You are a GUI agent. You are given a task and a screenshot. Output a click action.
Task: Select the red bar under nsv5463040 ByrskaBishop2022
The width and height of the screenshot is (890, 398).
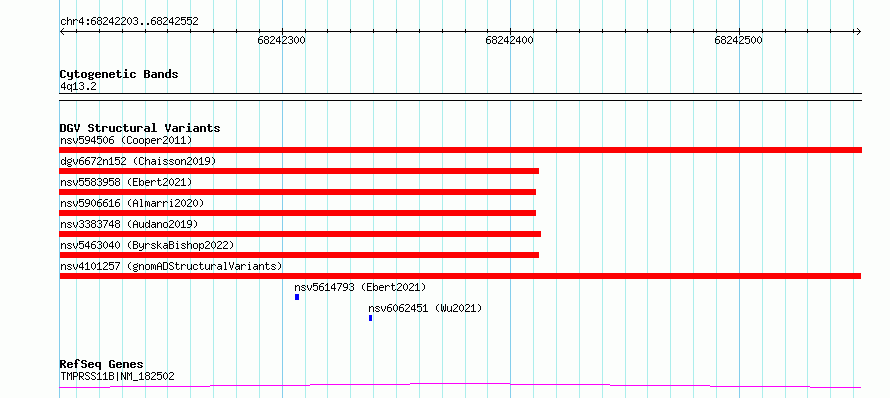299,255
